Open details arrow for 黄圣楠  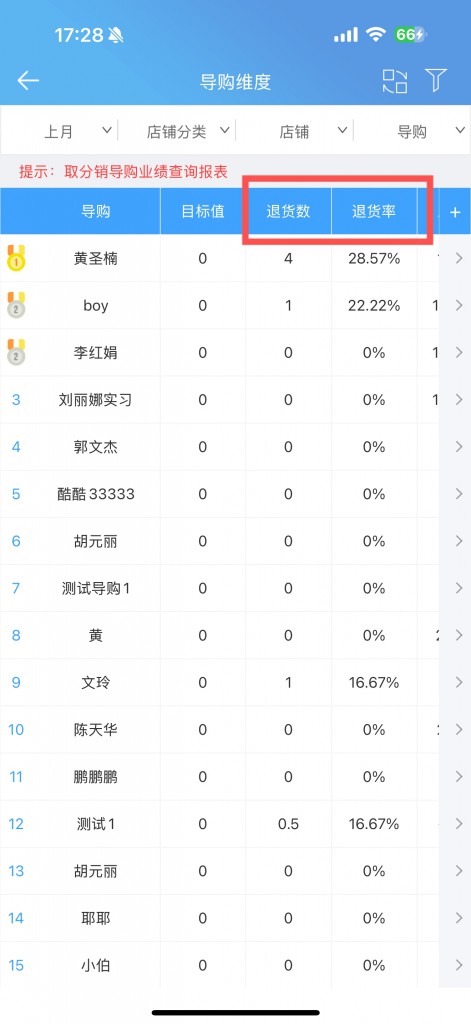pos(459,259)
